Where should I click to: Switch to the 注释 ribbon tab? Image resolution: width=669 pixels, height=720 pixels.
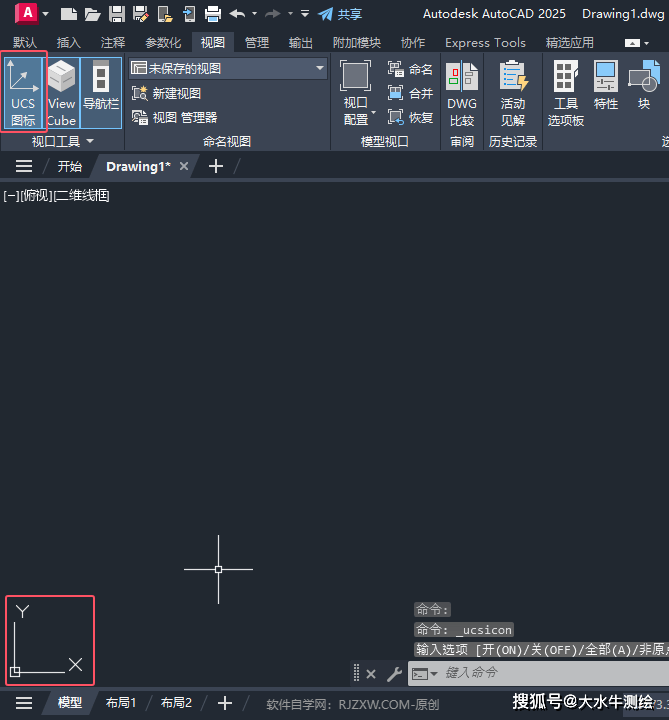click(x=113, y=43)
